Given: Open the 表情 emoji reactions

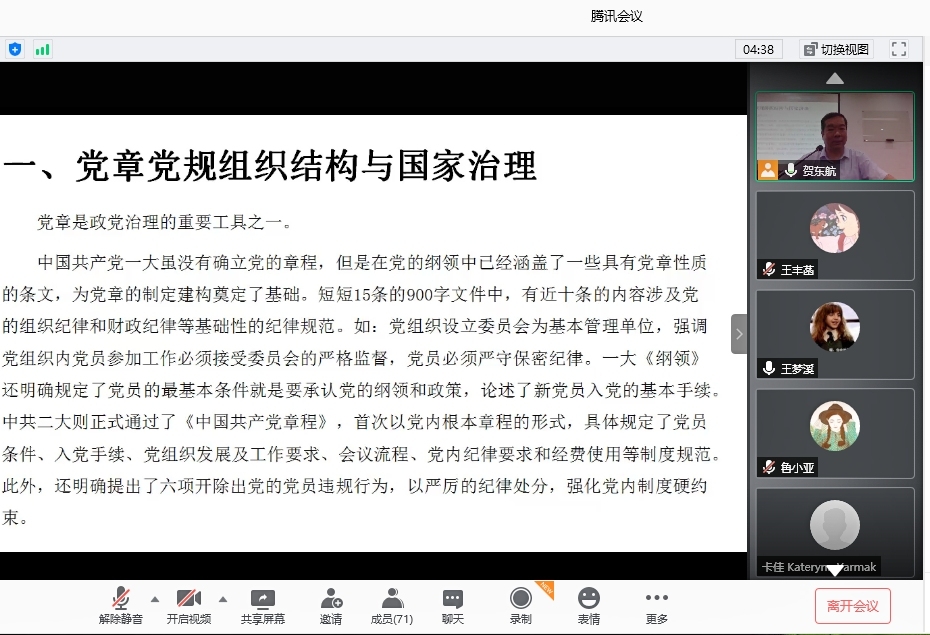Looking at the screenshot, I should tap(589, 606).
